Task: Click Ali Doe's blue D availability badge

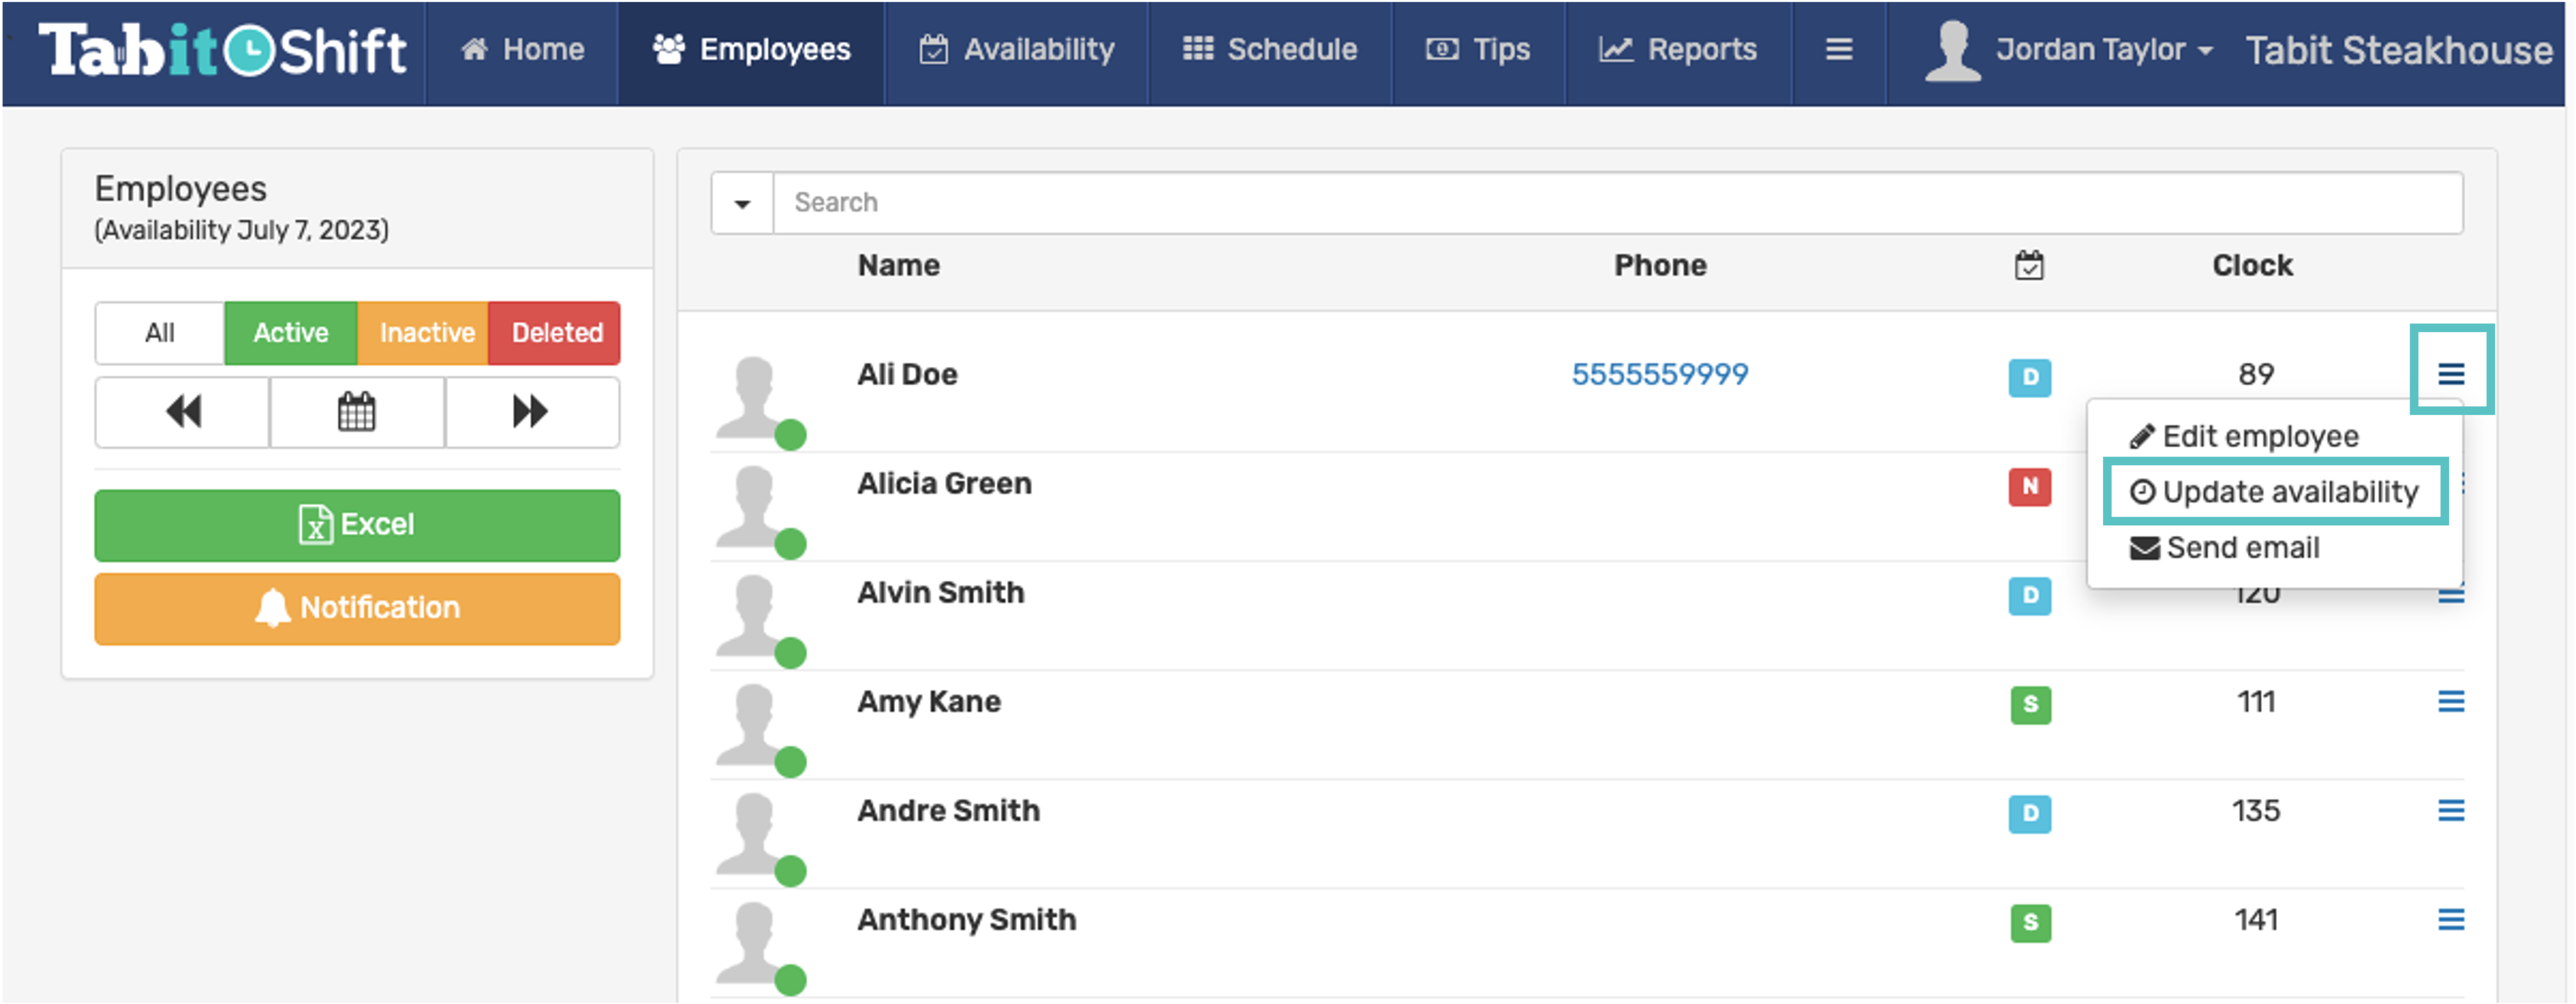Action: (x=2029, y=377)
